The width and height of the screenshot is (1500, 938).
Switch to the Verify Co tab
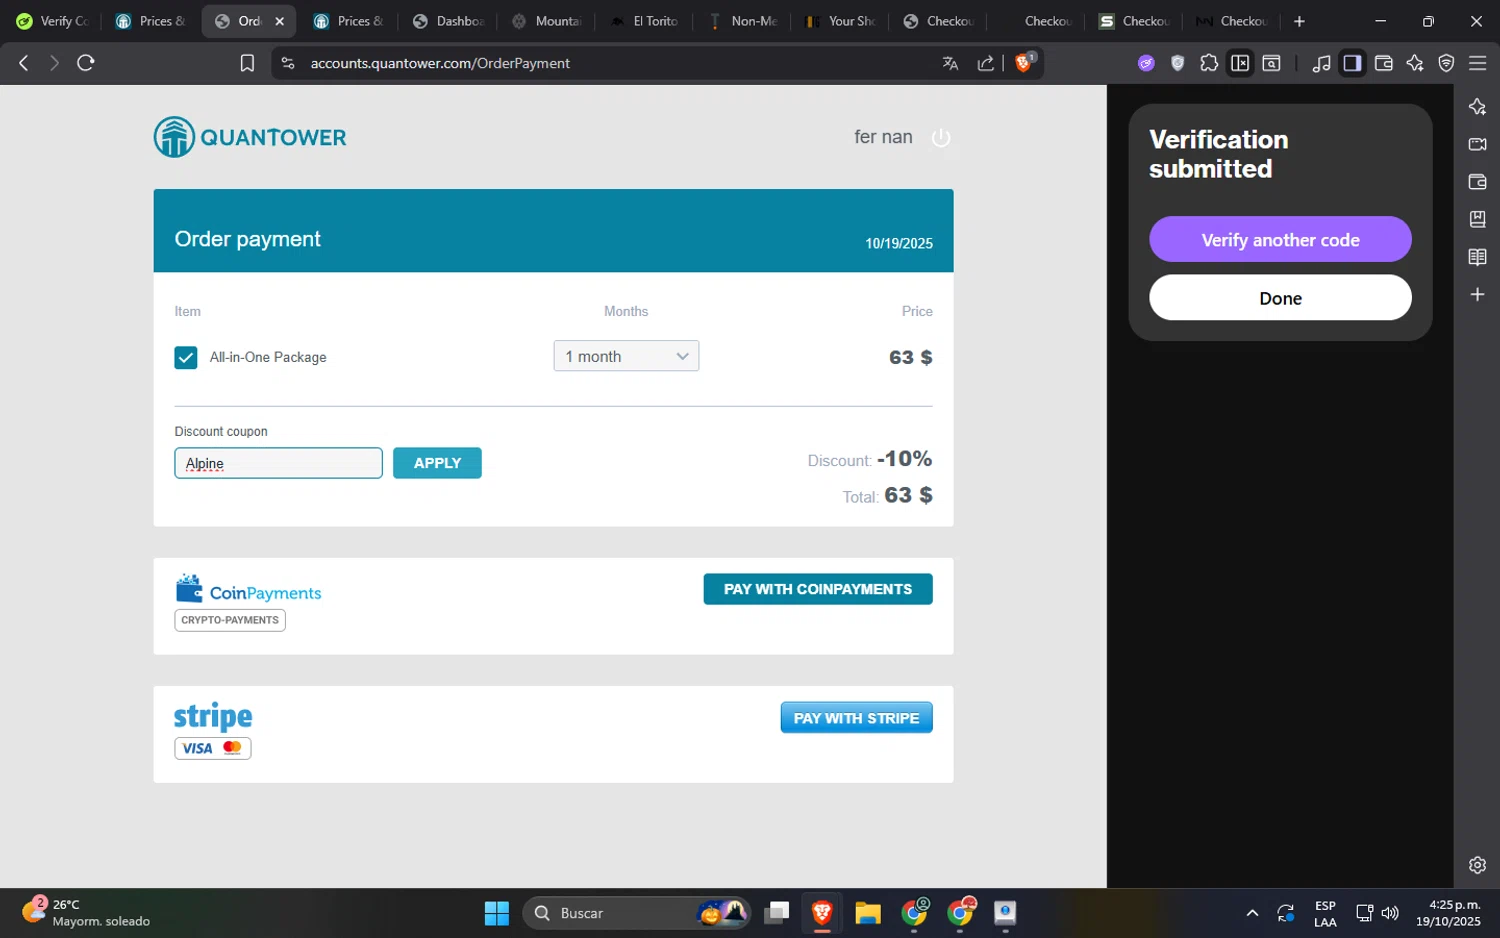pyautogui.click(x=54, y=21)
